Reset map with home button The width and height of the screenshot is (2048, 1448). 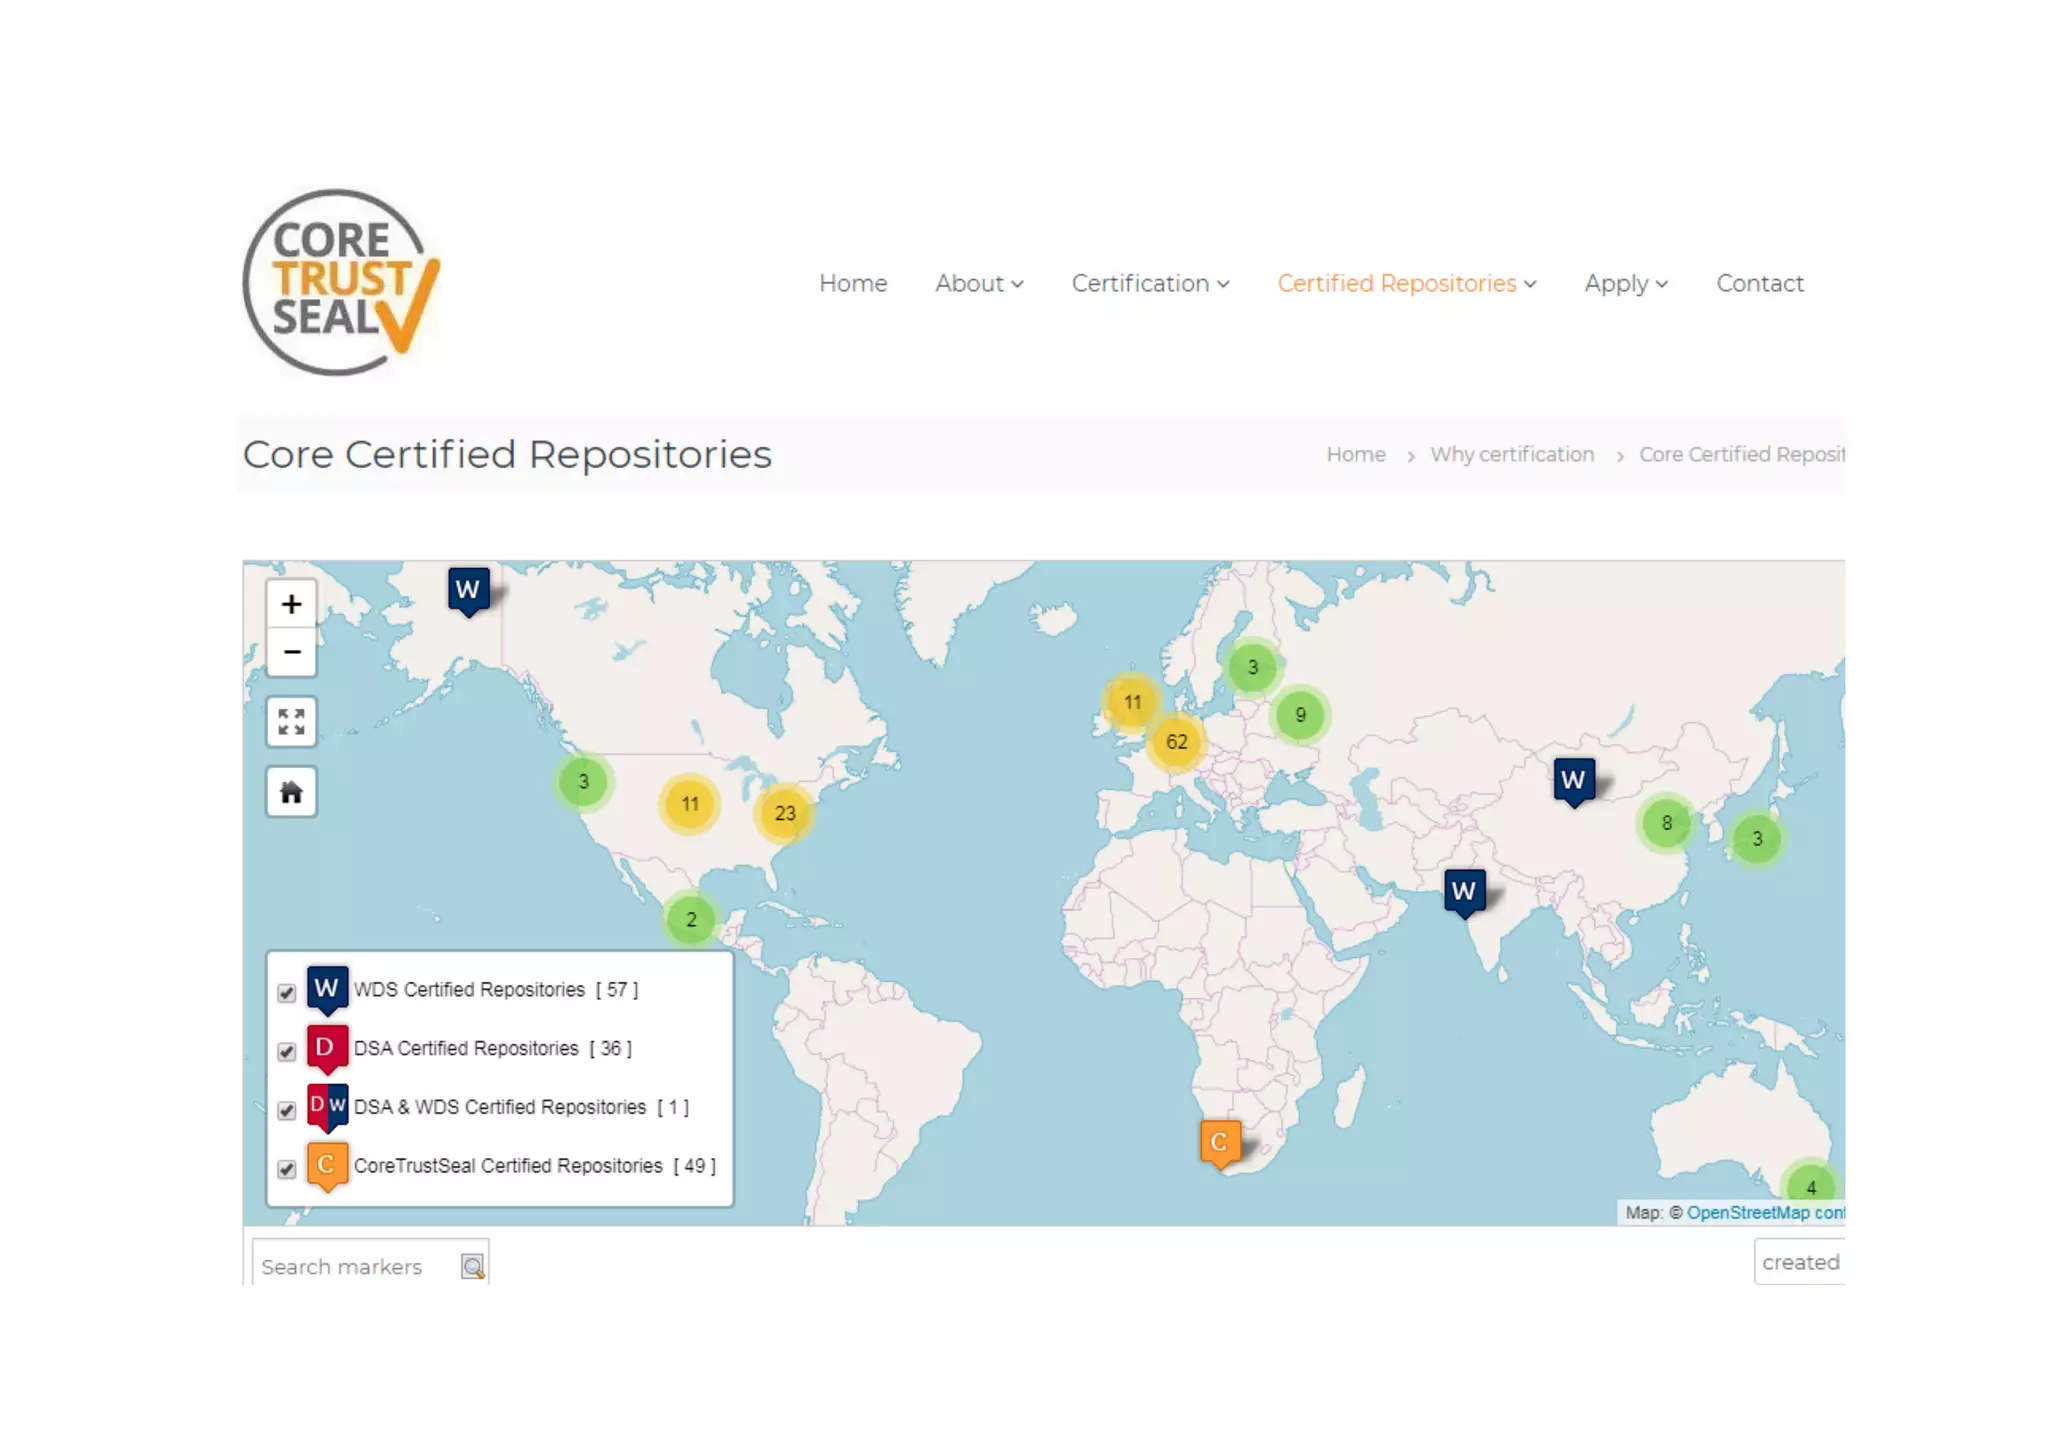click(291, 792)
